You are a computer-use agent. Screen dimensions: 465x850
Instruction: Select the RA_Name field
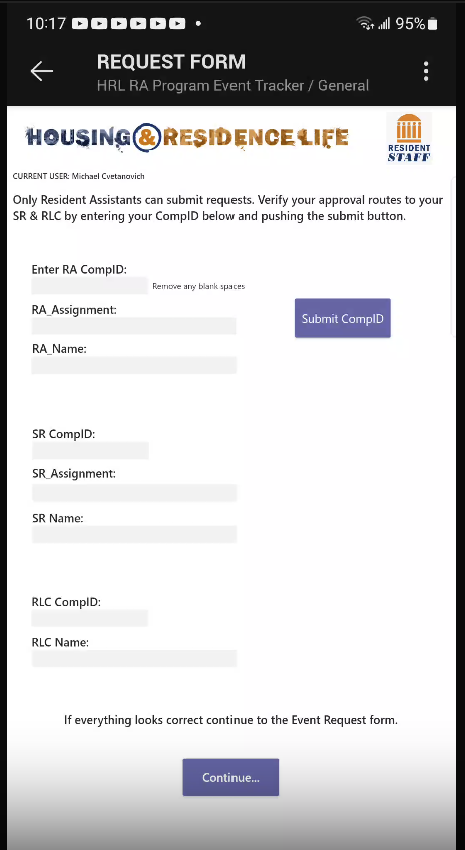point(134,365)
